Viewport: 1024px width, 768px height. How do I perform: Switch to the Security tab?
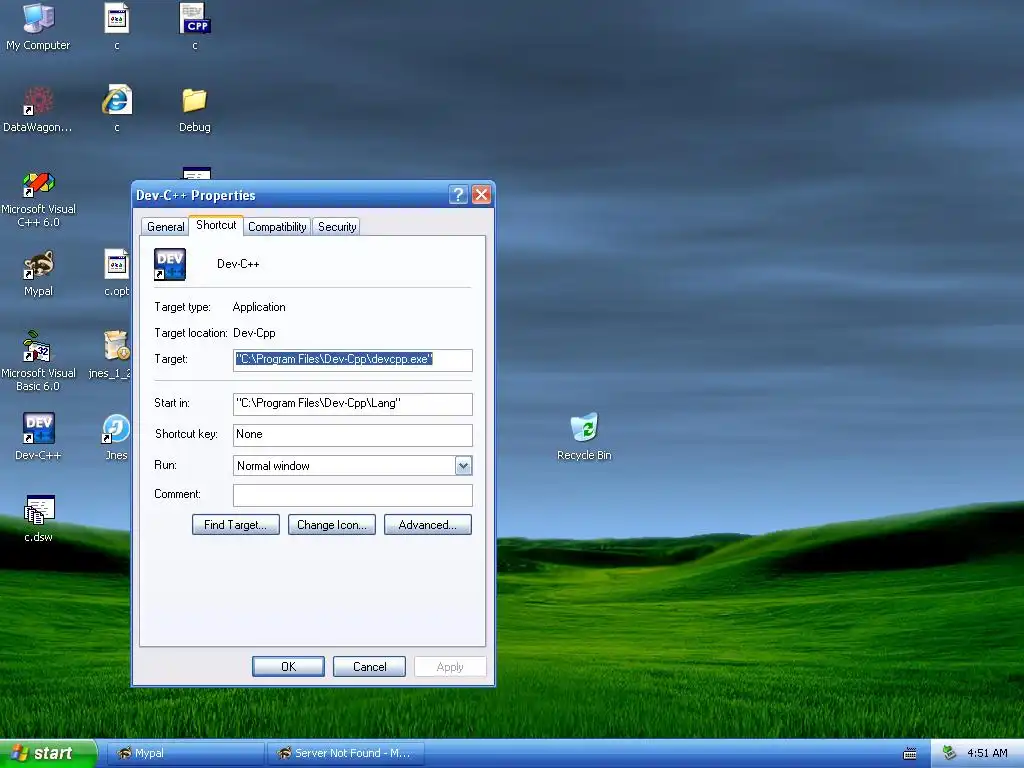tap(337, 227)
